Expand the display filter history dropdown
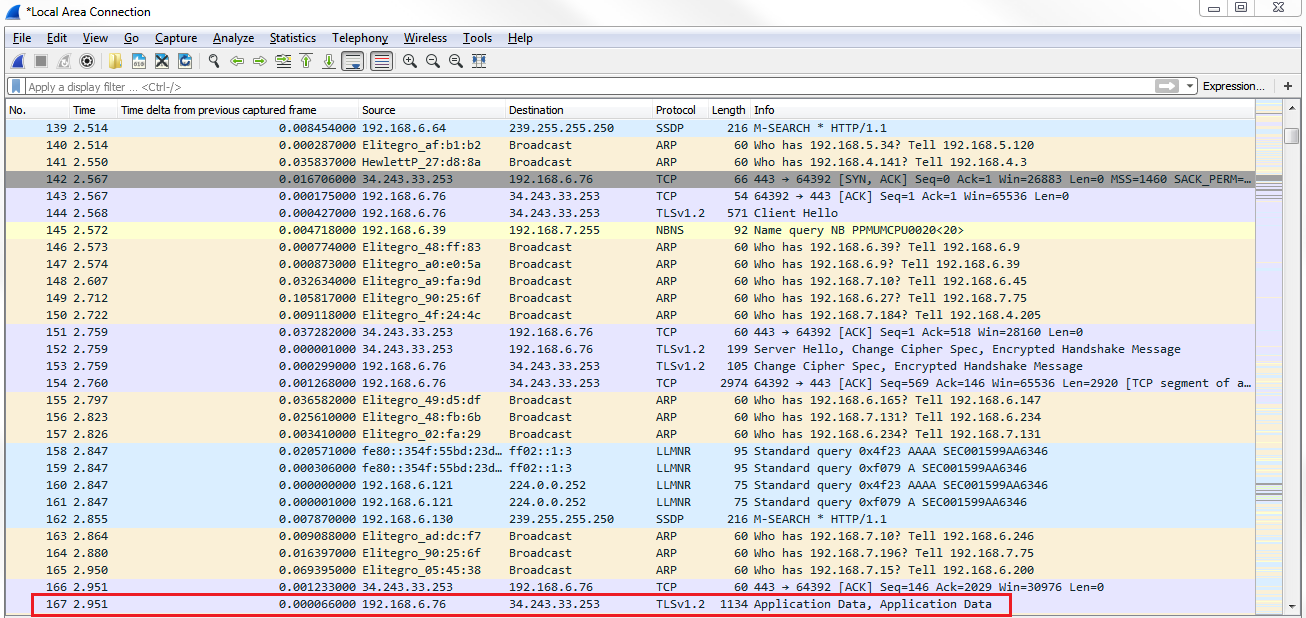 pyautogui.click(x=1189, y=87)
